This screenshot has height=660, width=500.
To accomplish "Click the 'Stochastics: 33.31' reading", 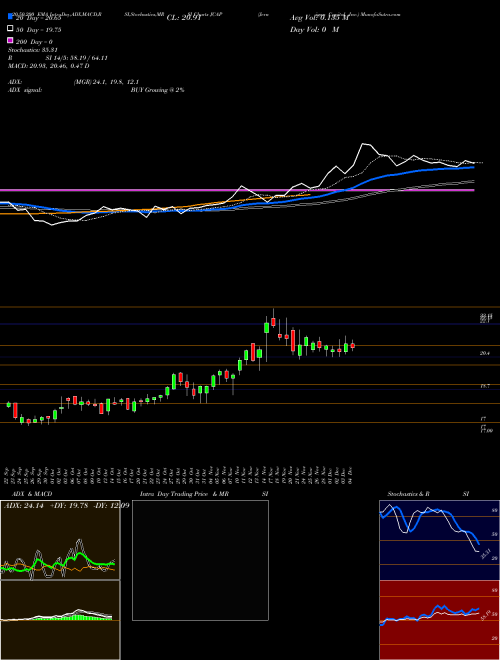I will [32, 50].
